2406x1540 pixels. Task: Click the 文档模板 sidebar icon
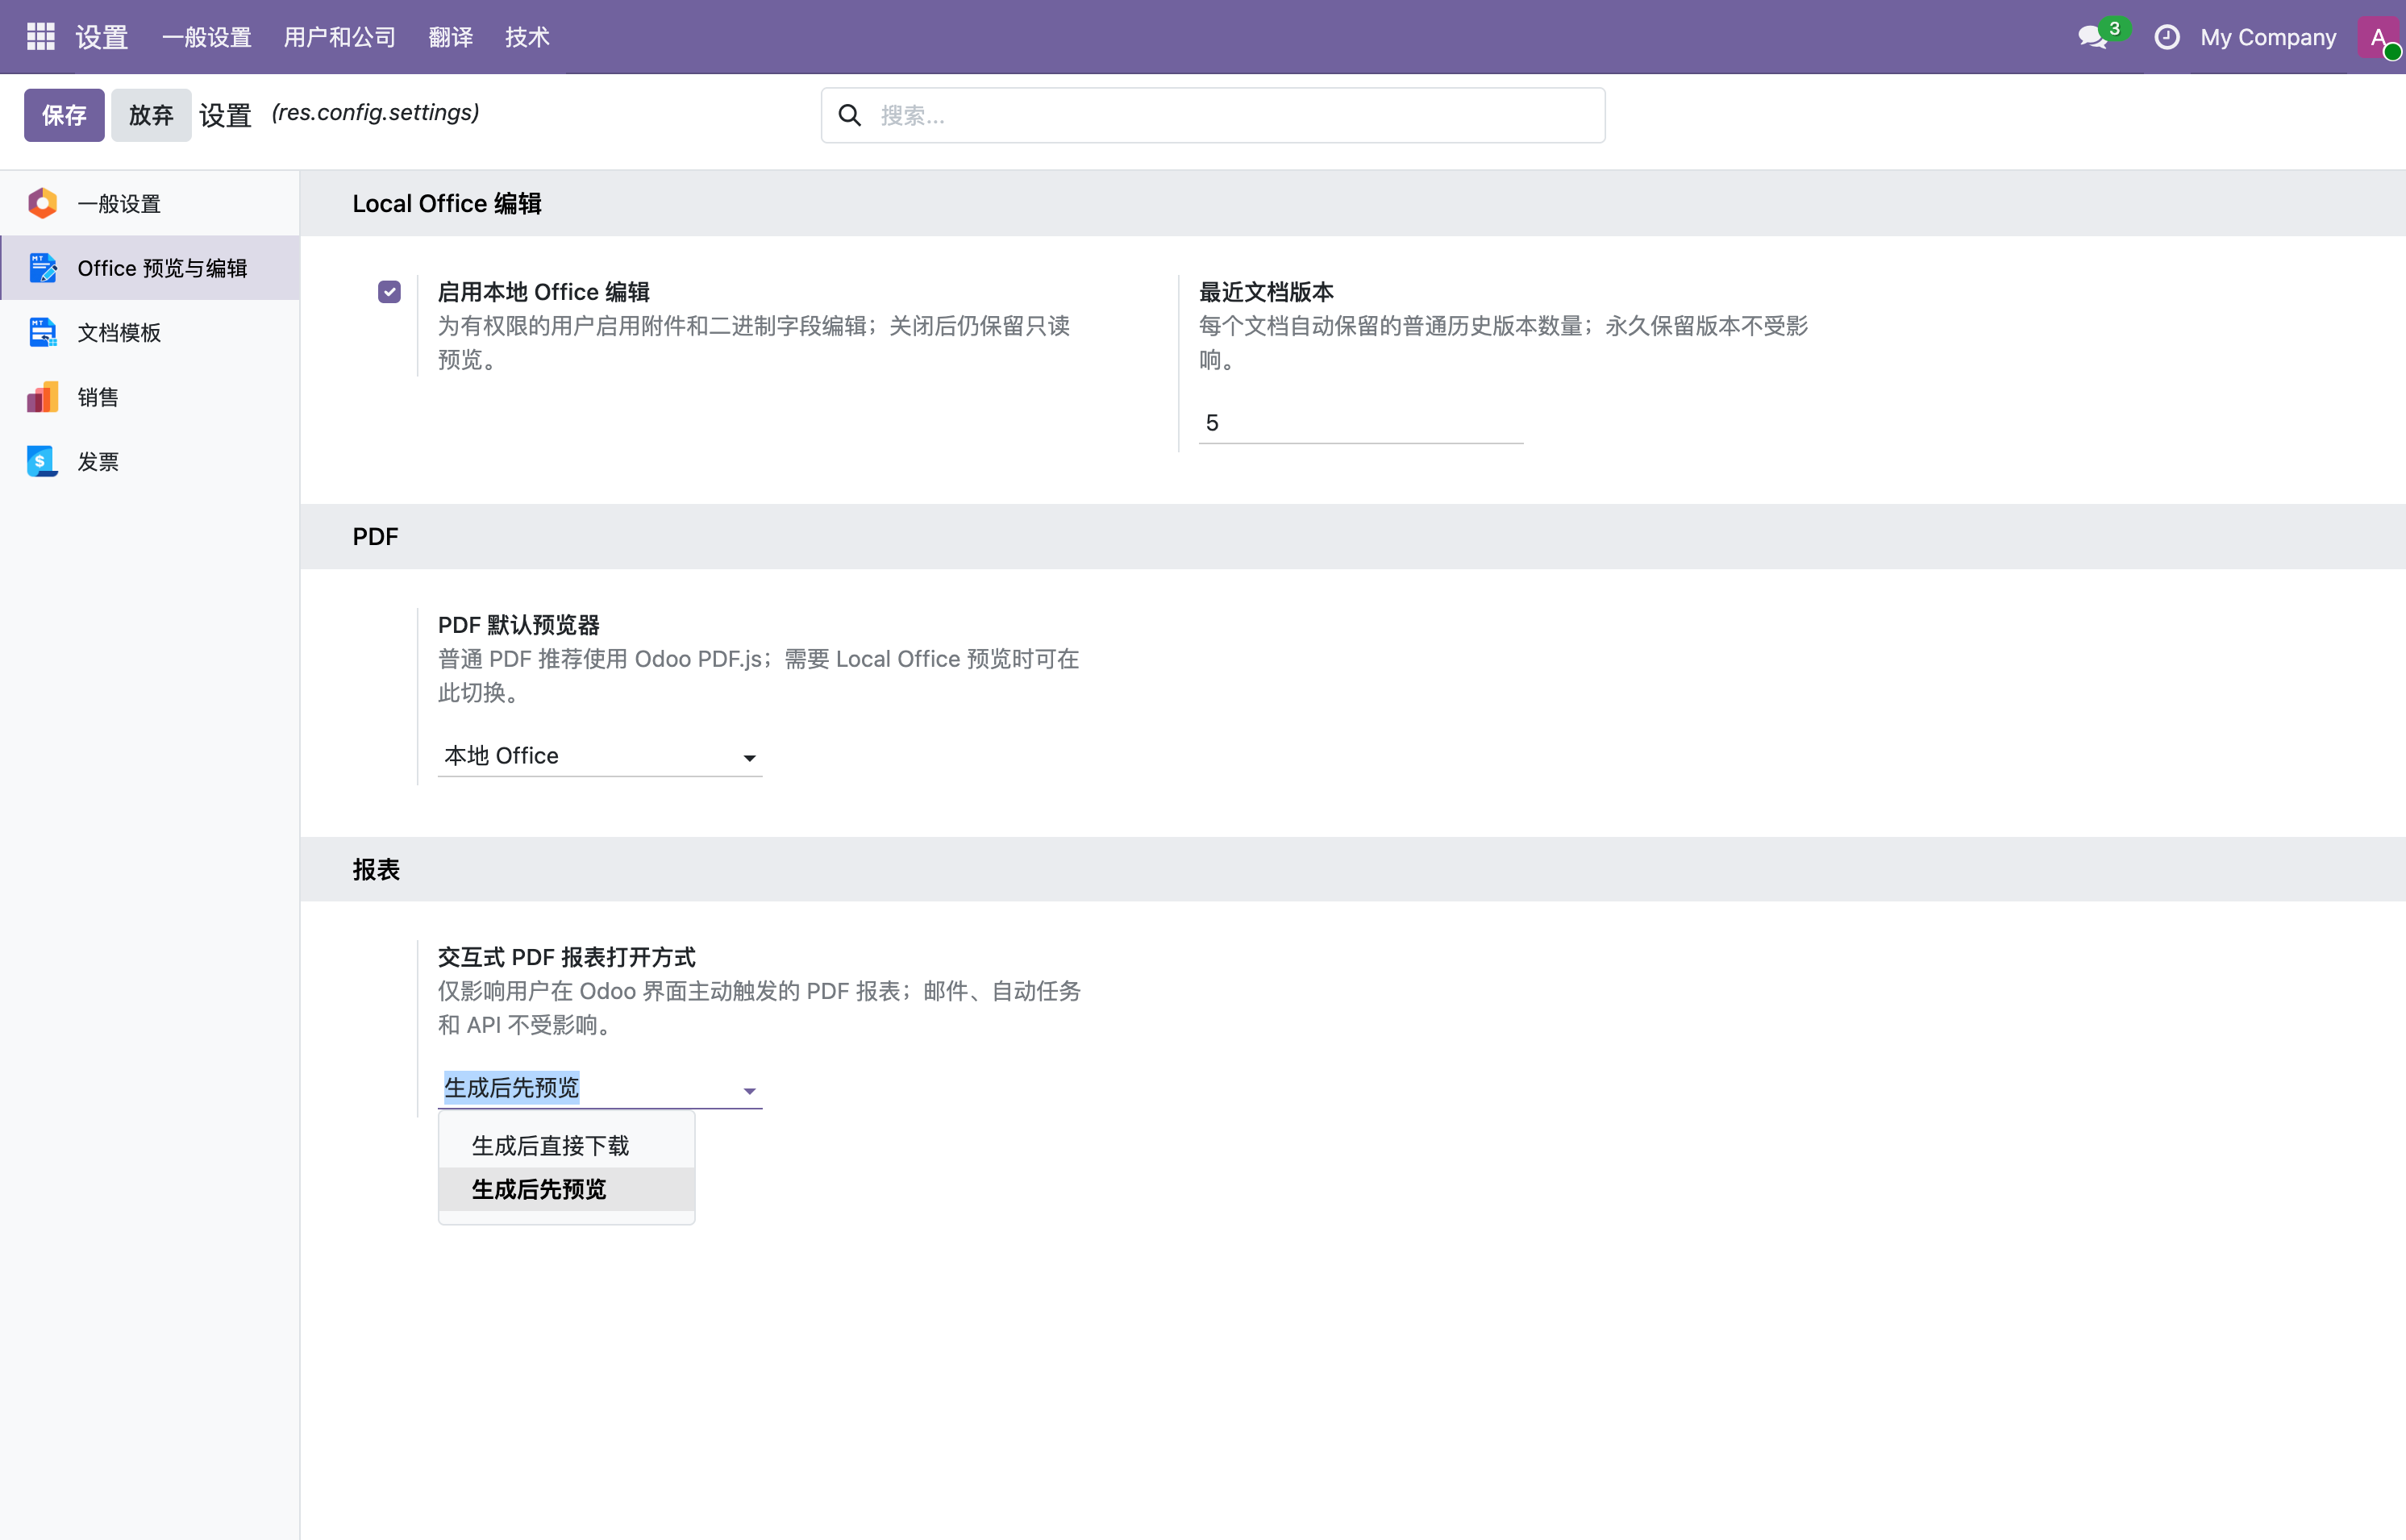tap(42, 332)
